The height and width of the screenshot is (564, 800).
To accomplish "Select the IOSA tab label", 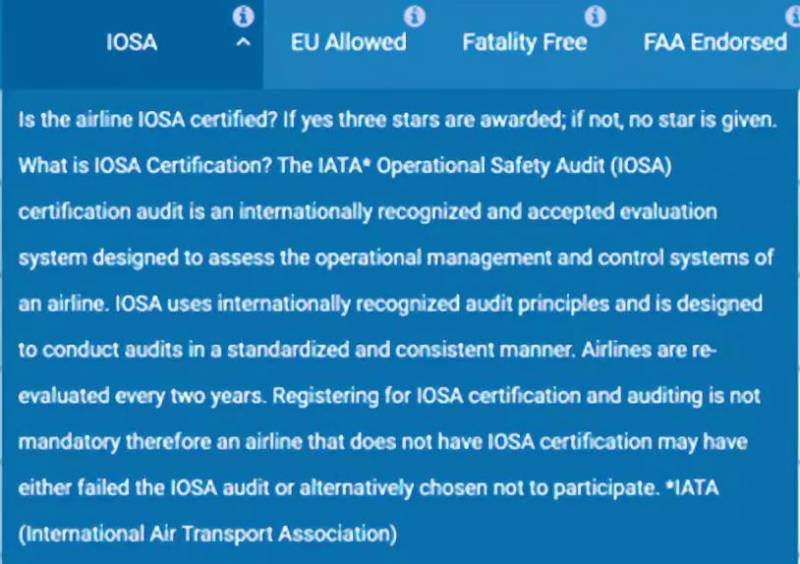I will 132,43.
